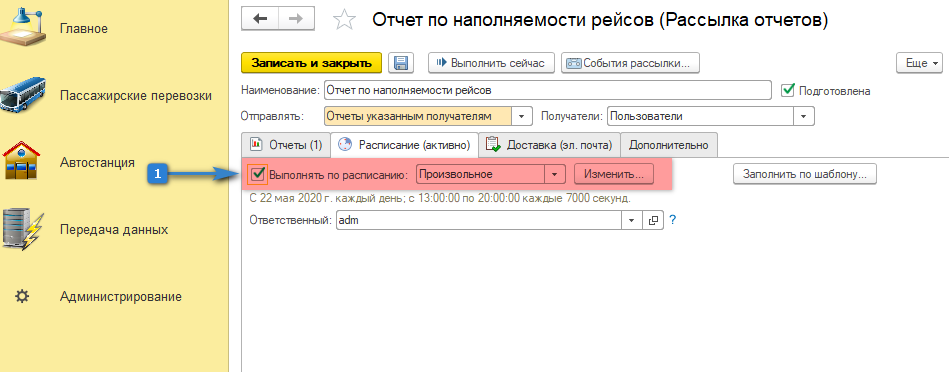Open Автостанция building icon
The height and width of the screenshot is (372, 949).
coord(22,162)
